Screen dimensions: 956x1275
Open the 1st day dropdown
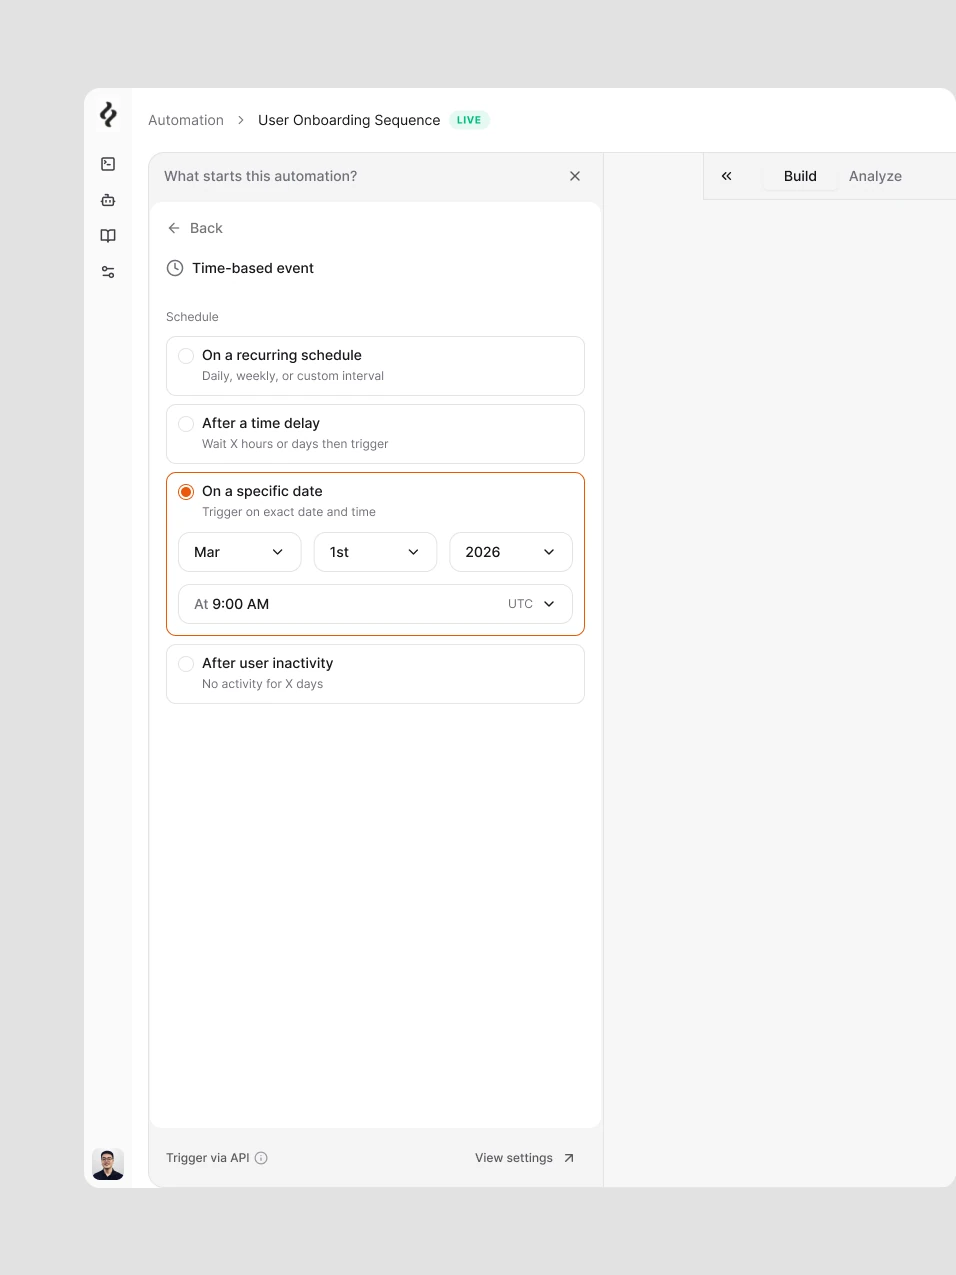[375, 552]
